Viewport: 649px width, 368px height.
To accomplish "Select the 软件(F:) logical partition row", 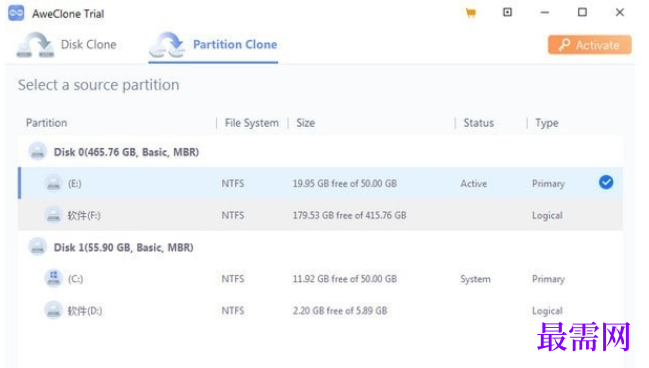I will [320, 215].
